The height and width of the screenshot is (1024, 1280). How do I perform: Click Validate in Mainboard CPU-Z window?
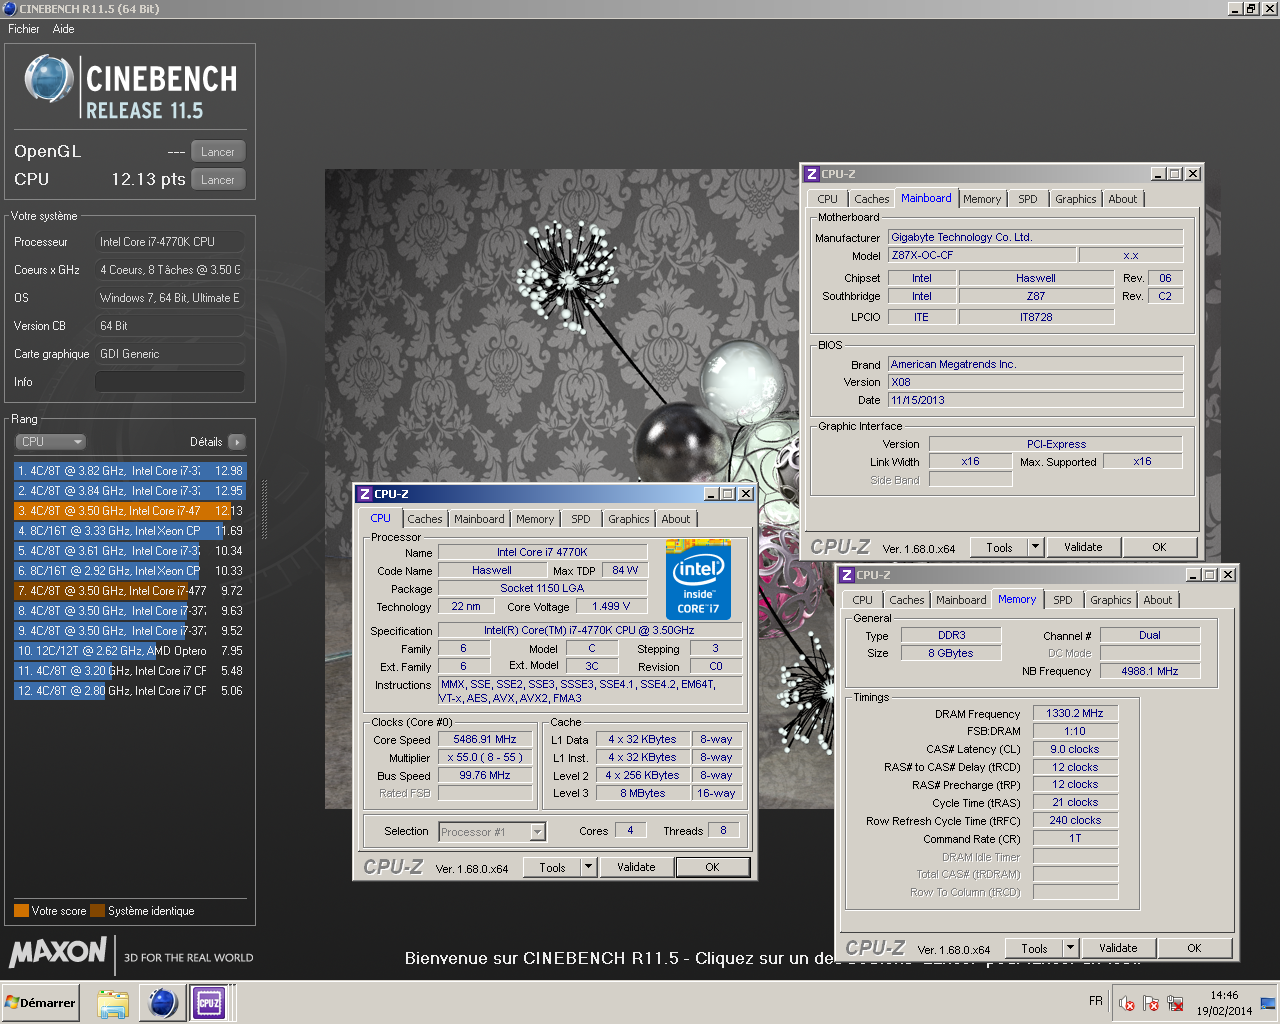click(x=1083, y=548)
